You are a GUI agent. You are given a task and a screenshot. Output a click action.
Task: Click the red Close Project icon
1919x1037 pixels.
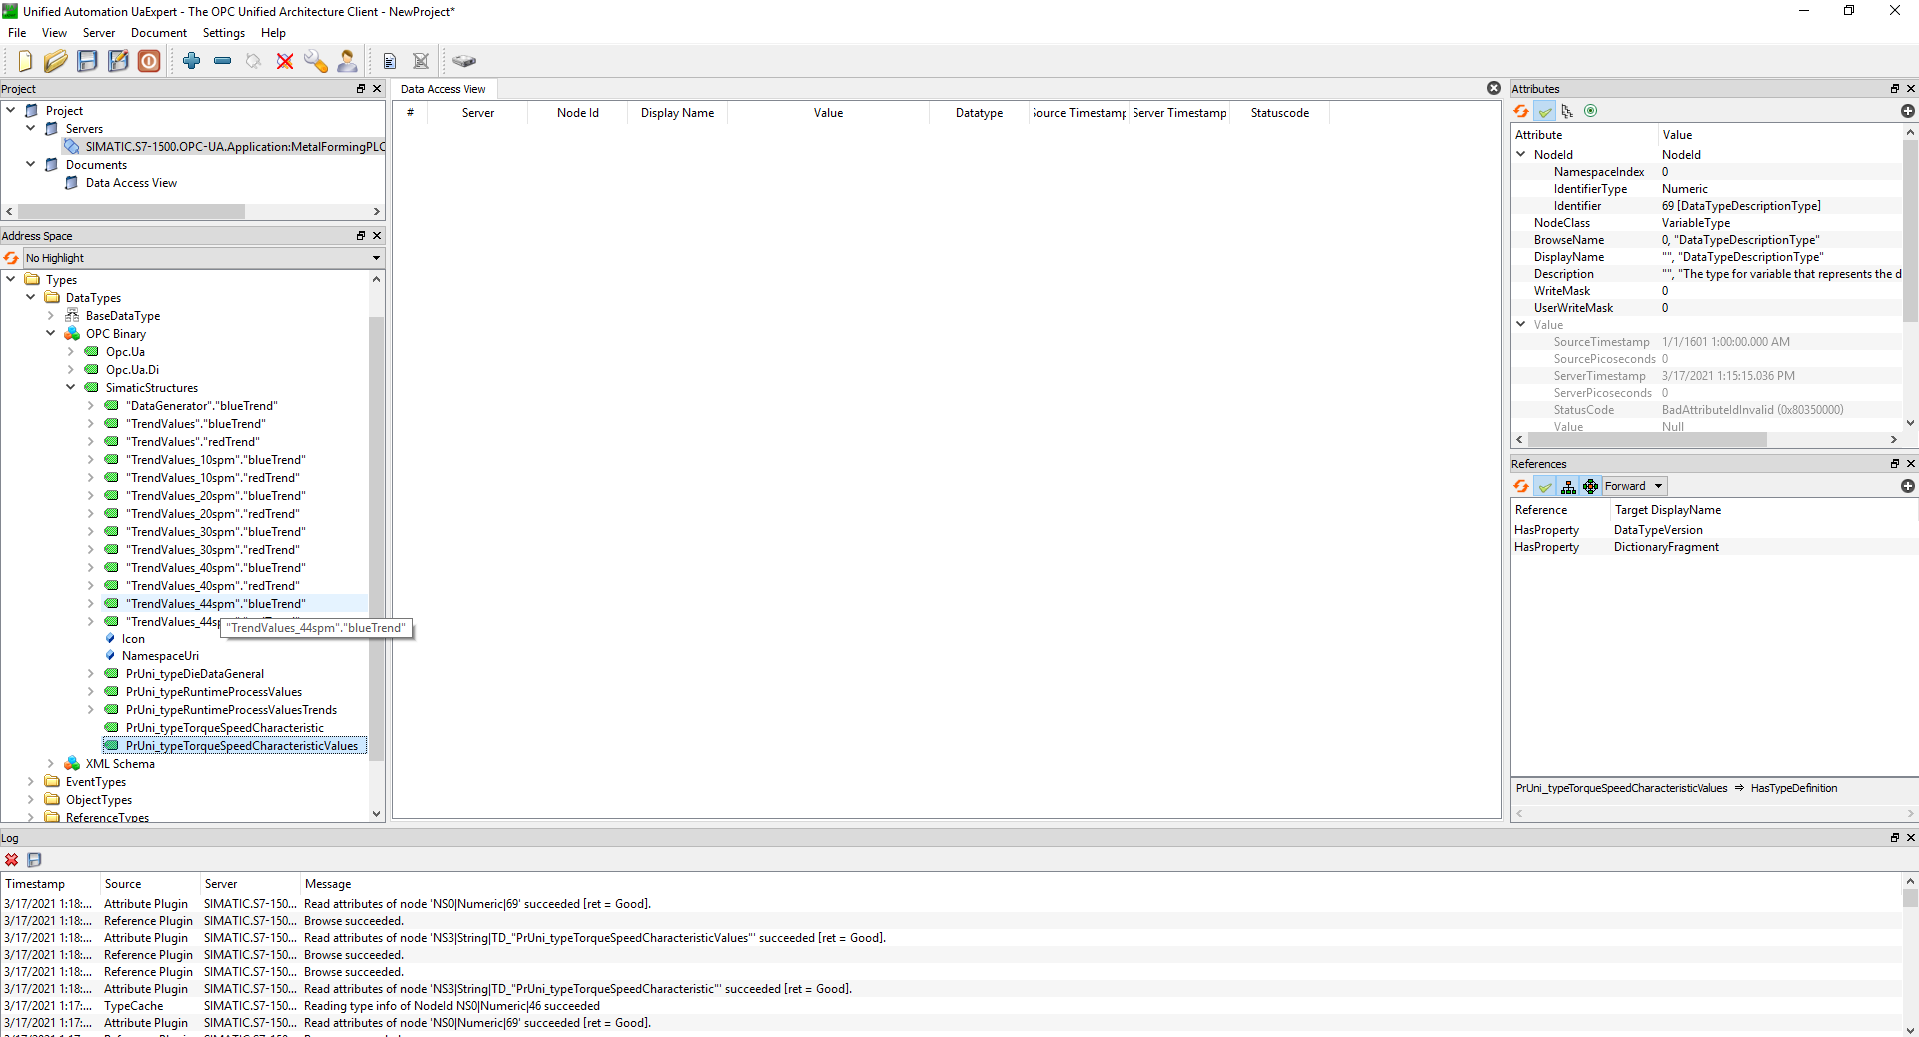pyautogui.click(x=149, y=61)
